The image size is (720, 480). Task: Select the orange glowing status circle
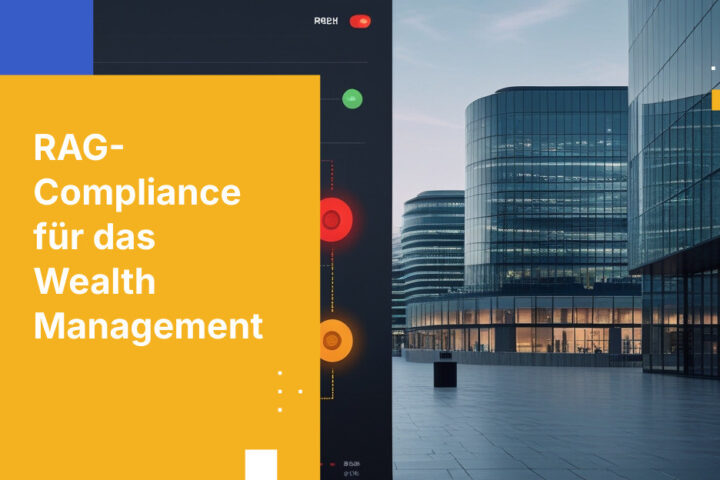point(336,341)
